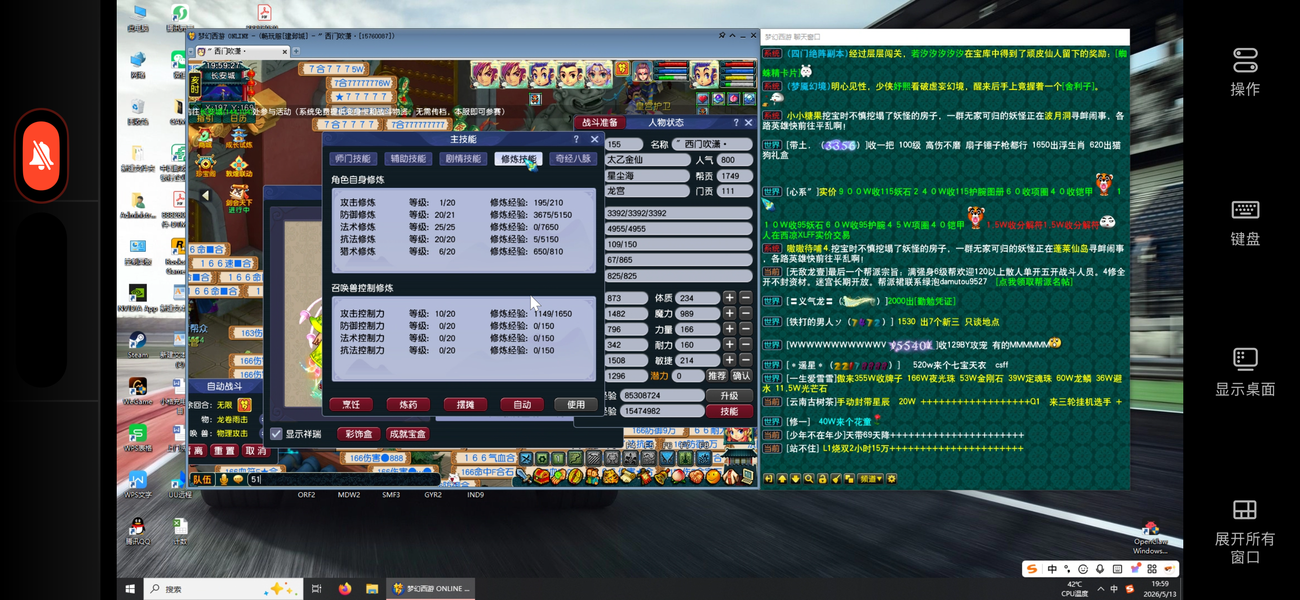Click the 炼药 button
Image resolution: width=1300 pixels, height=600 pixels.
(x=408, y=405)
